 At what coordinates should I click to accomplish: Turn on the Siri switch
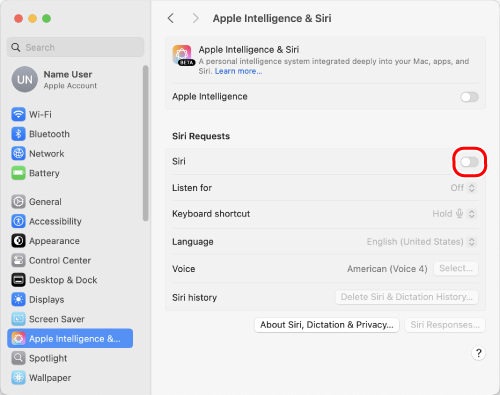tap(469, 162)
